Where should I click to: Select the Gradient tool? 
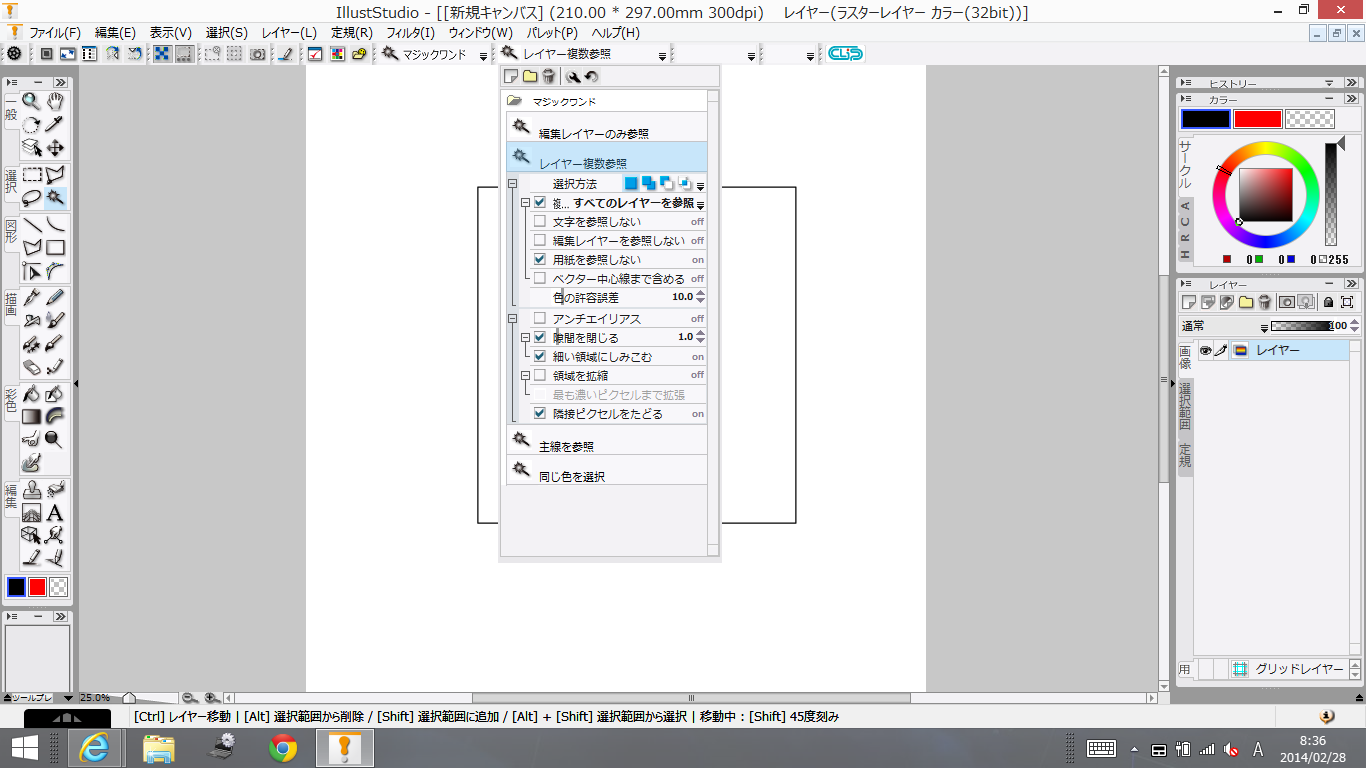click(x=32, y=416)
